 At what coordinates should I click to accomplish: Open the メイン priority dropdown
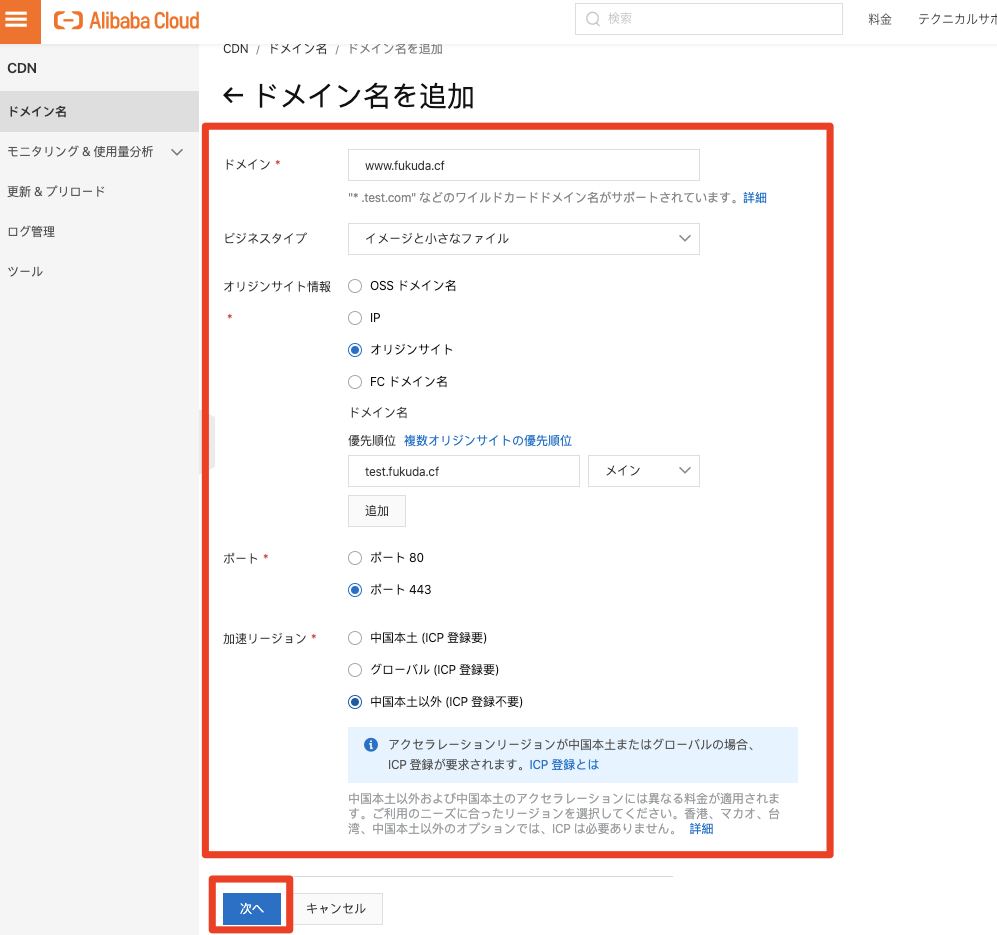tap(643, 471)
